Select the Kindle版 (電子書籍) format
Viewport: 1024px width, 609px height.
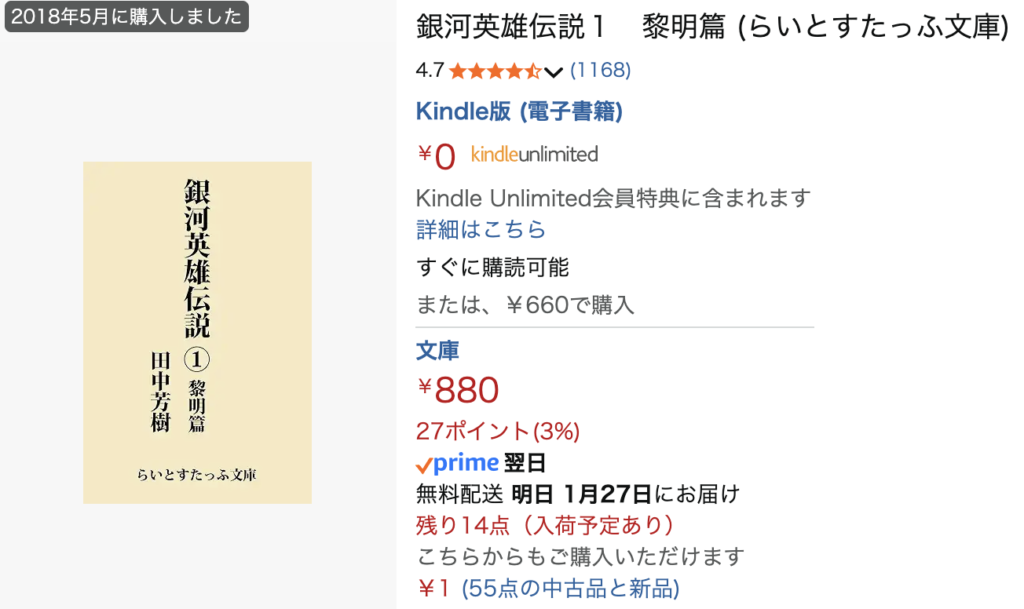[519, 112]
